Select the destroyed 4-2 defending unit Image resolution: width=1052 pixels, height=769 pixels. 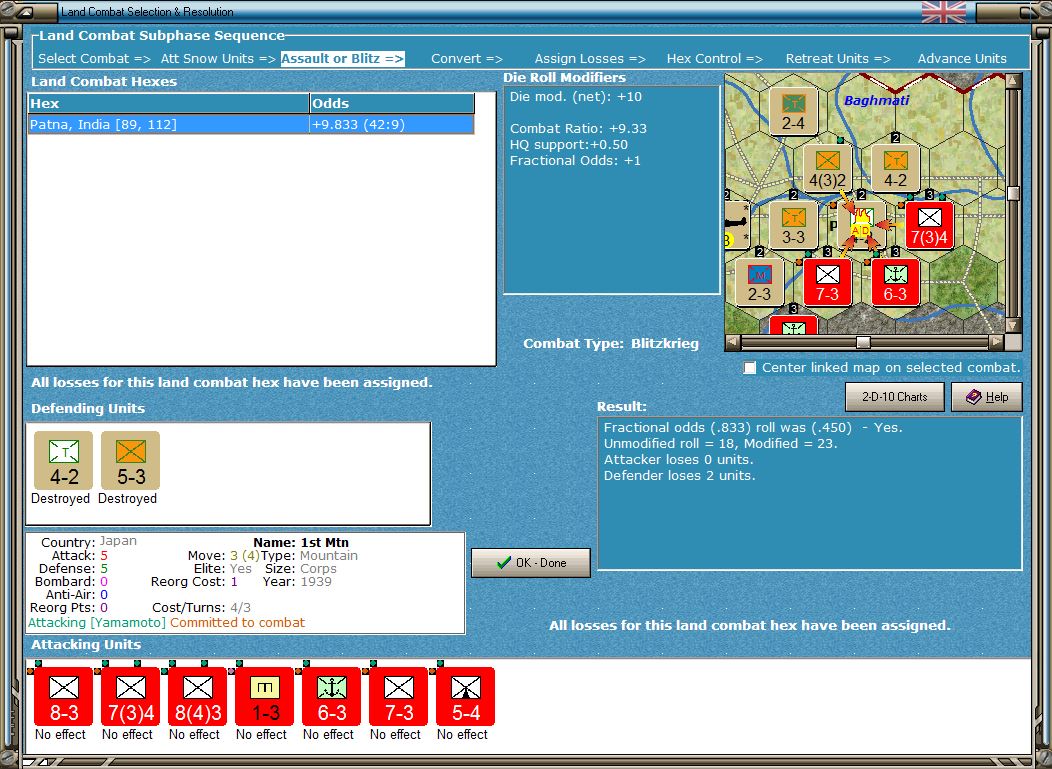coord(64,460)
